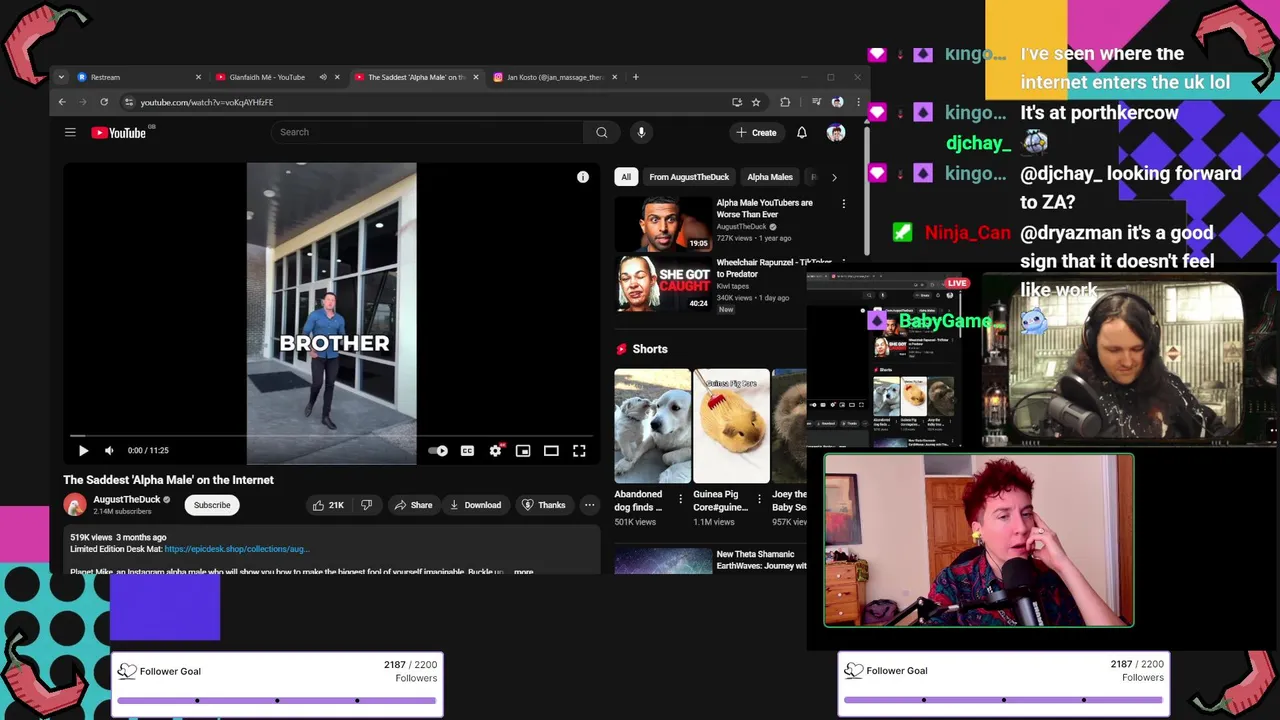Mute the audio on Glanfaidh Mé tab
Screen dimensions: 1280x720
coord(322,77)
